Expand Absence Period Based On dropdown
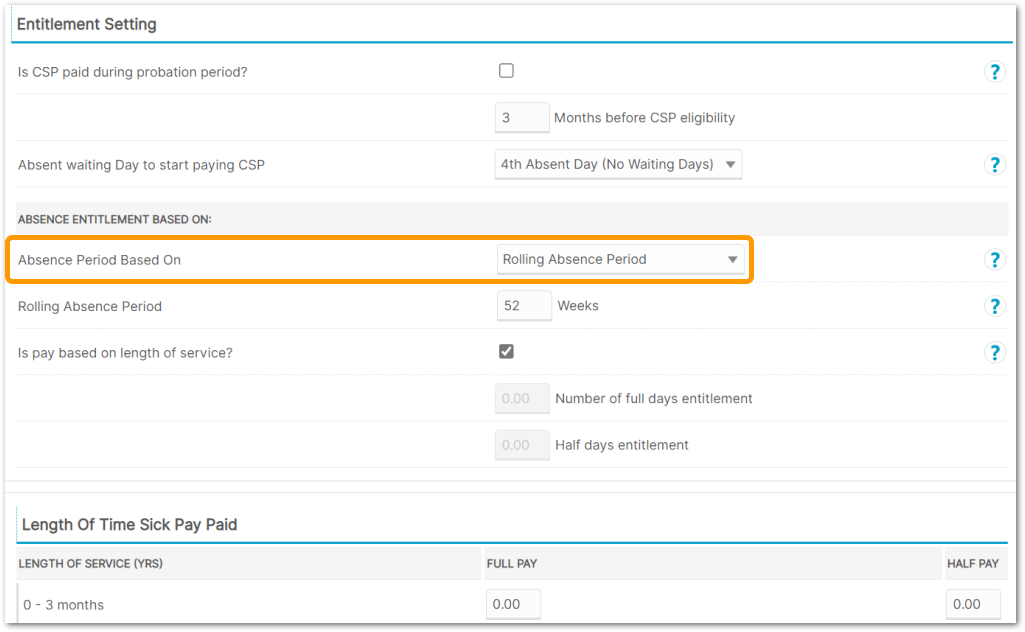This screenshot has height=632, width=1025. coord(621,260)
